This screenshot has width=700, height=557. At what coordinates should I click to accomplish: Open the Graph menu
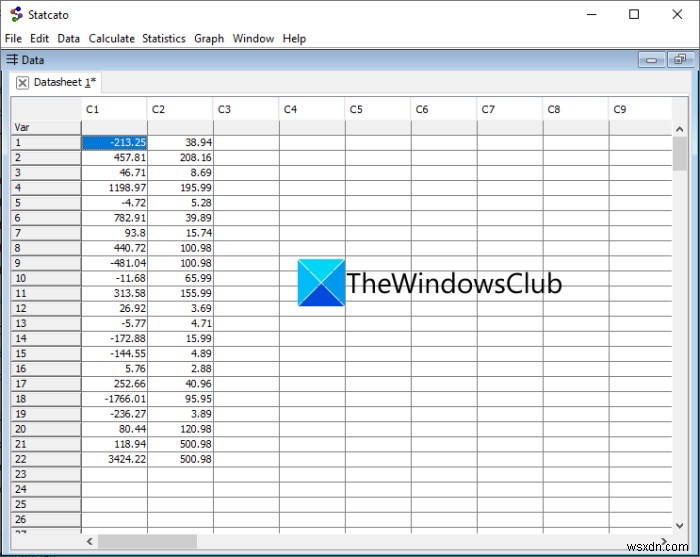[x=209, y=38]
